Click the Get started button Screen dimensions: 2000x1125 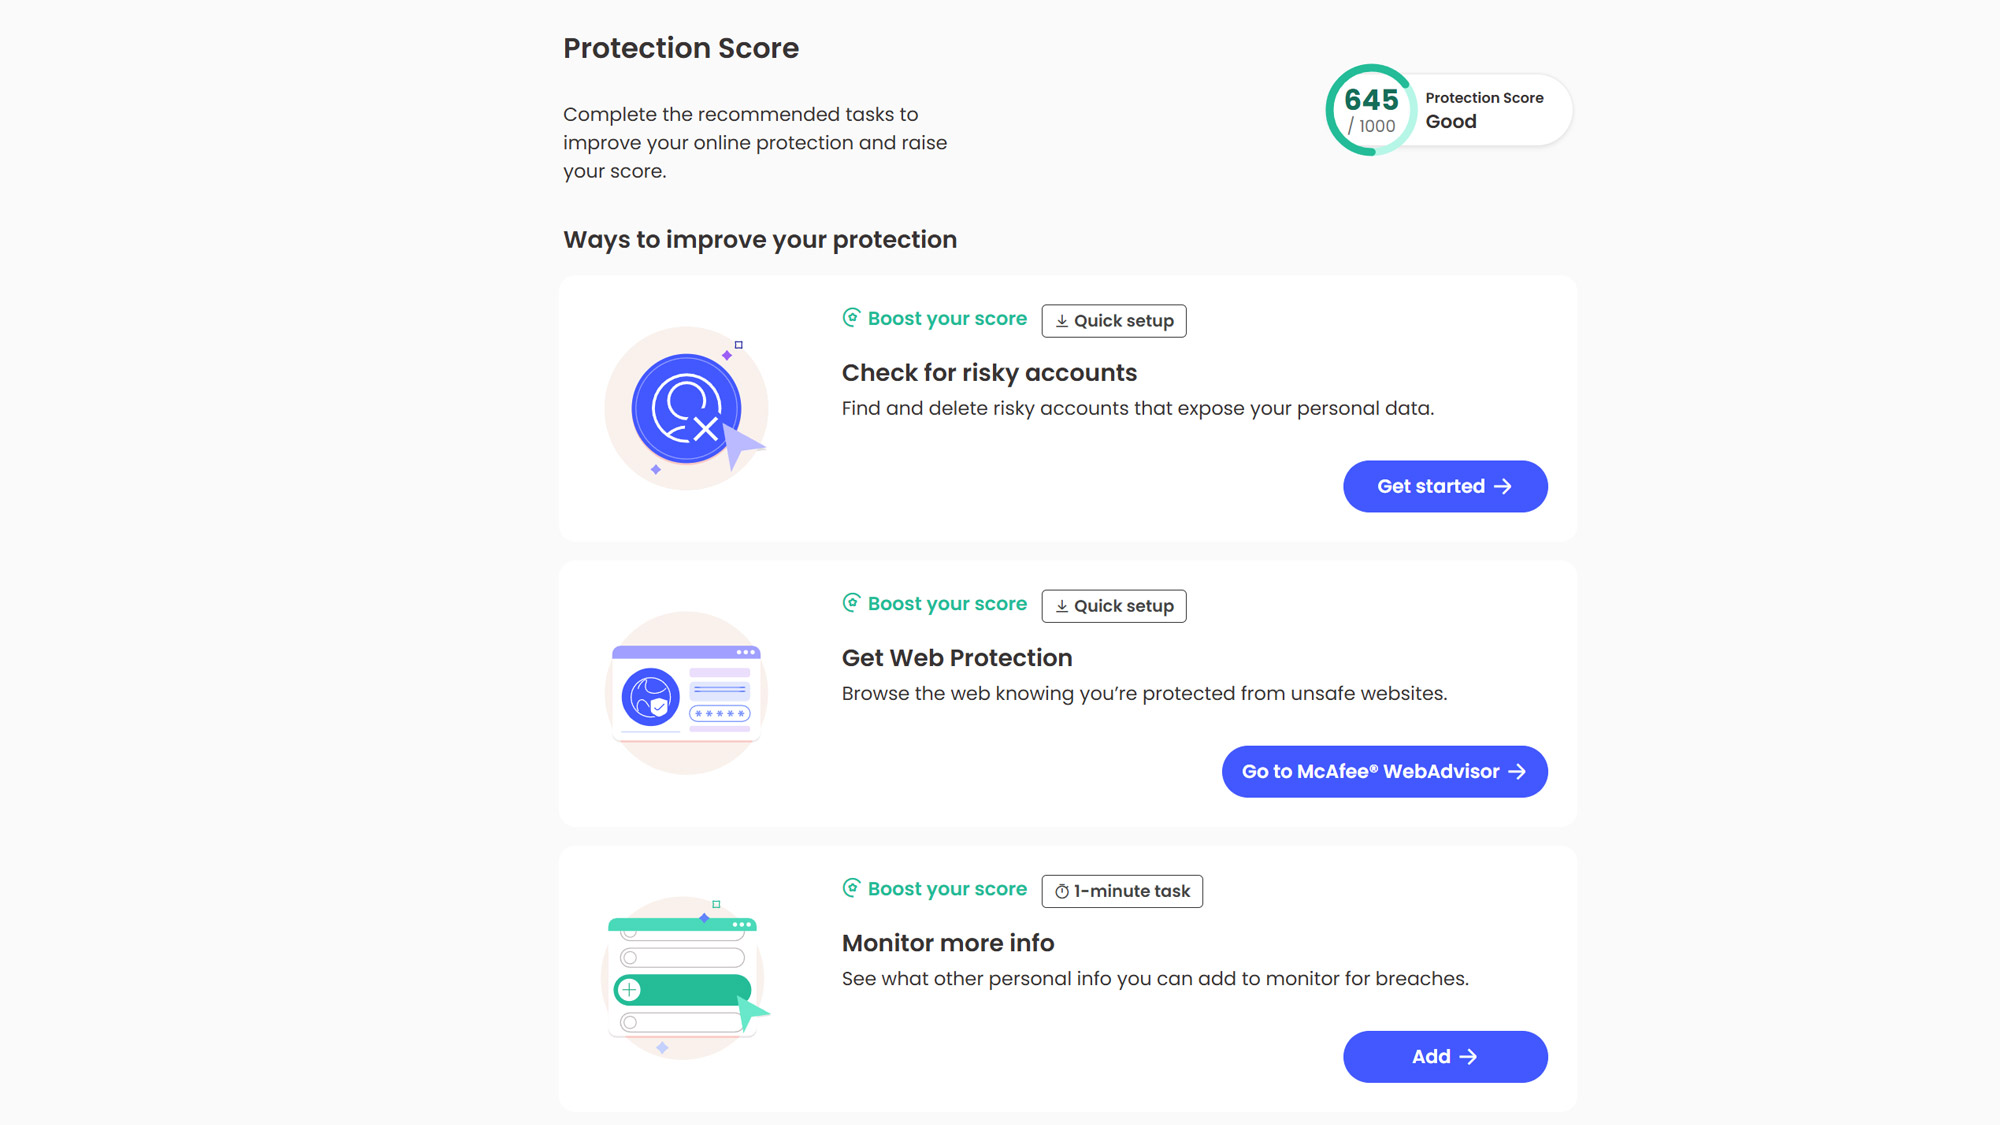[1444, 487]
